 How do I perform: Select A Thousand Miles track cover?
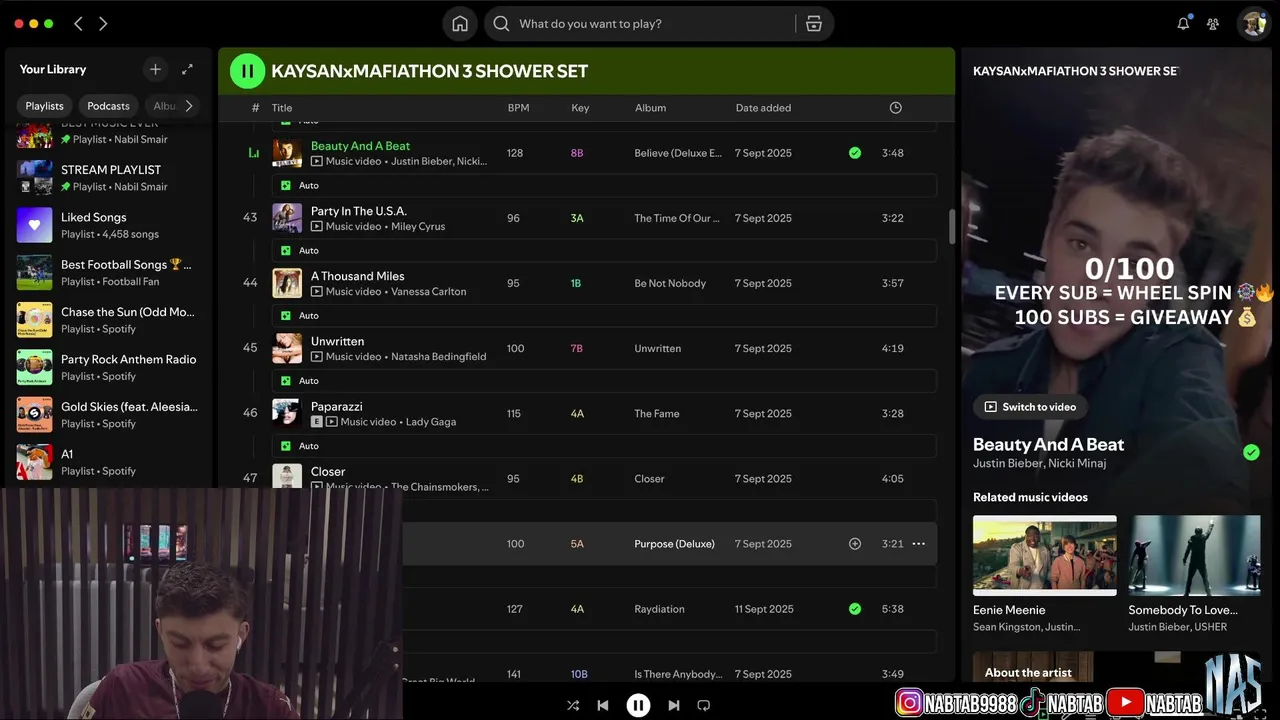click(287, 283)
